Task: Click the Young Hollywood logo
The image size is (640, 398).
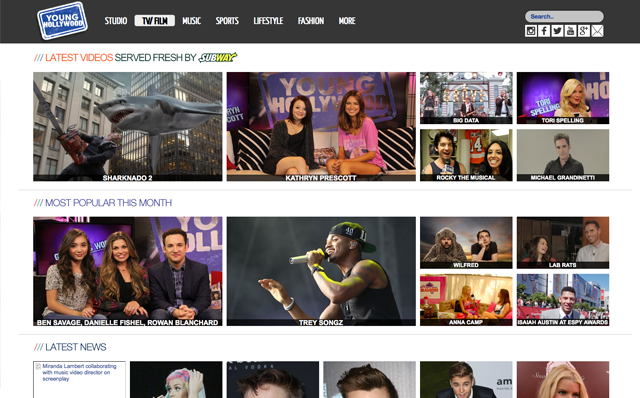Action: 62,21
